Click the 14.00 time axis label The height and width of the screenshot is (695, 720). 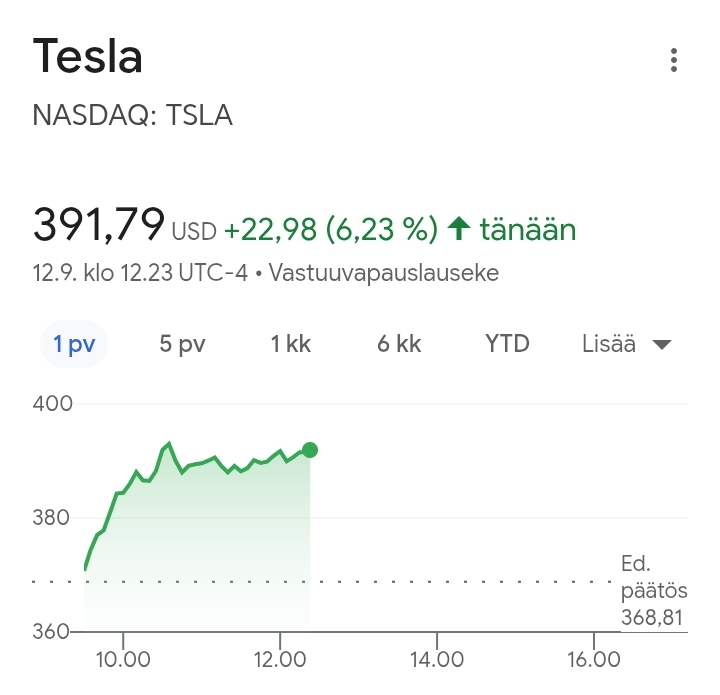[437, 660]
